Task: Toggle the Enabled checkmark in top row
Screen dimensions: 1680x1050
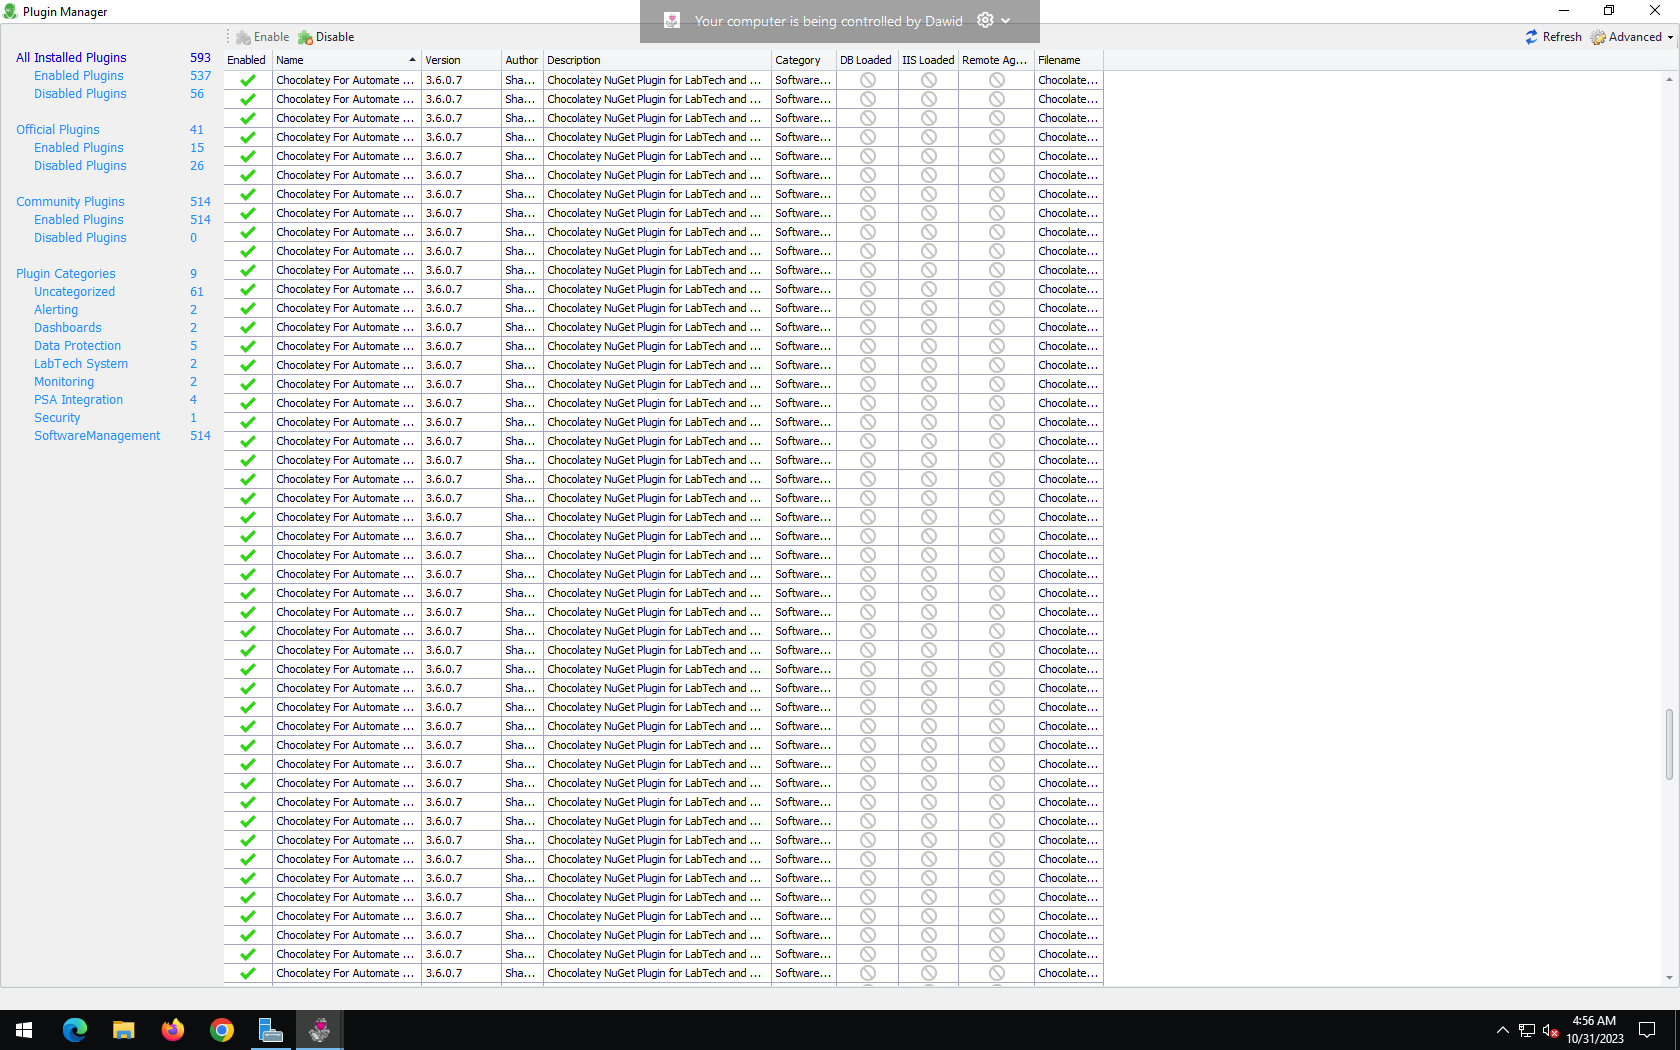Action: (x=248, y=80)
